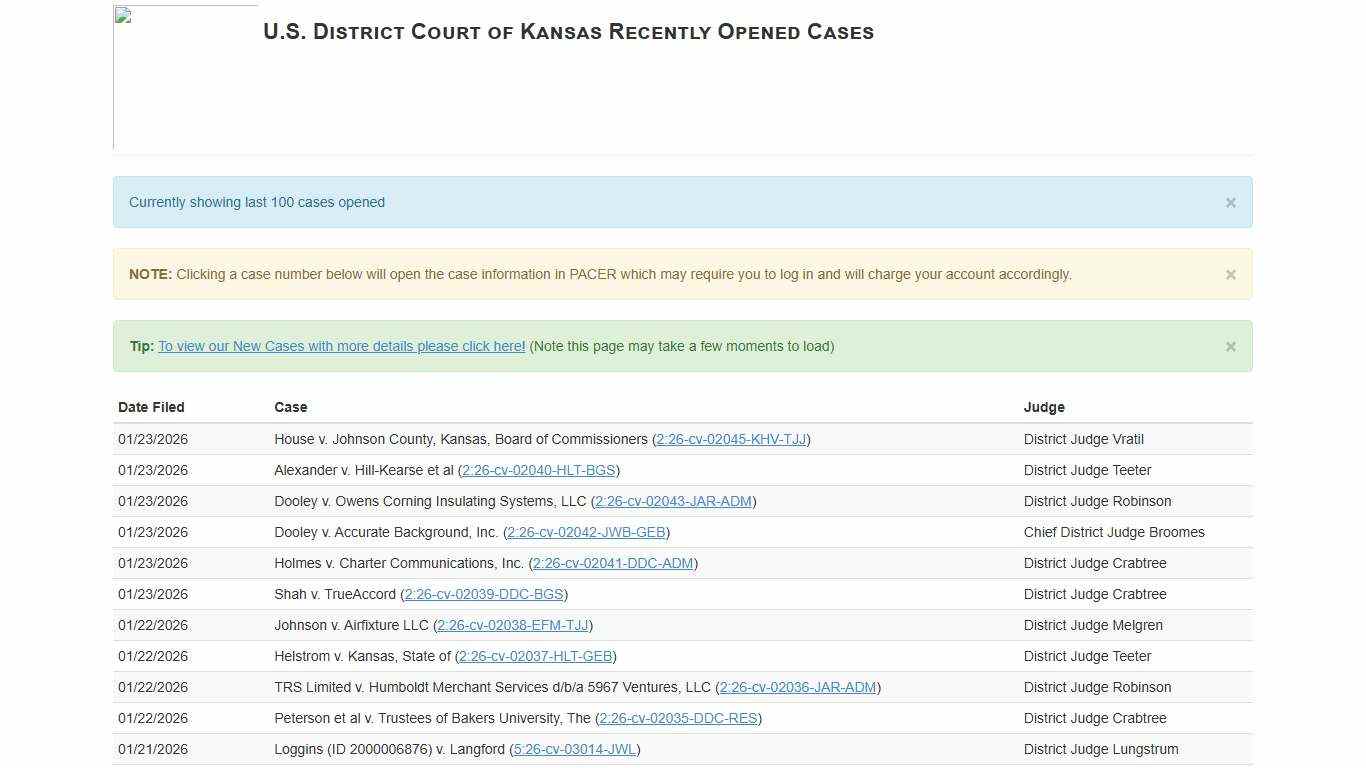Image resolution: width=1366 pixels, height=768 pixels.
Task: Dismiss the green Tip banner
Action: [x=1230, y=346]
